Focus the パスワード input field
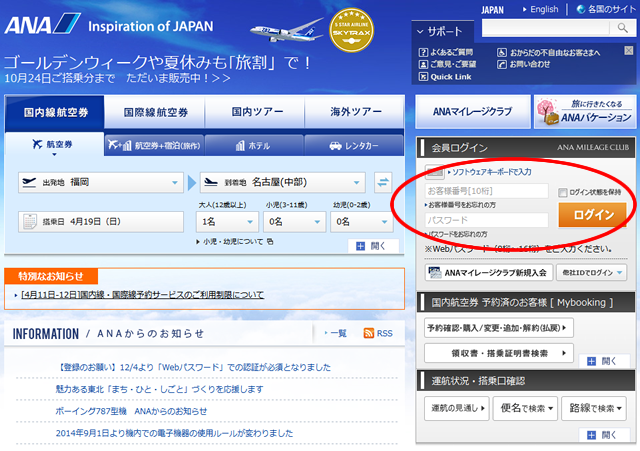The height and width of the screenshot is (451, 640). point(487,220)
